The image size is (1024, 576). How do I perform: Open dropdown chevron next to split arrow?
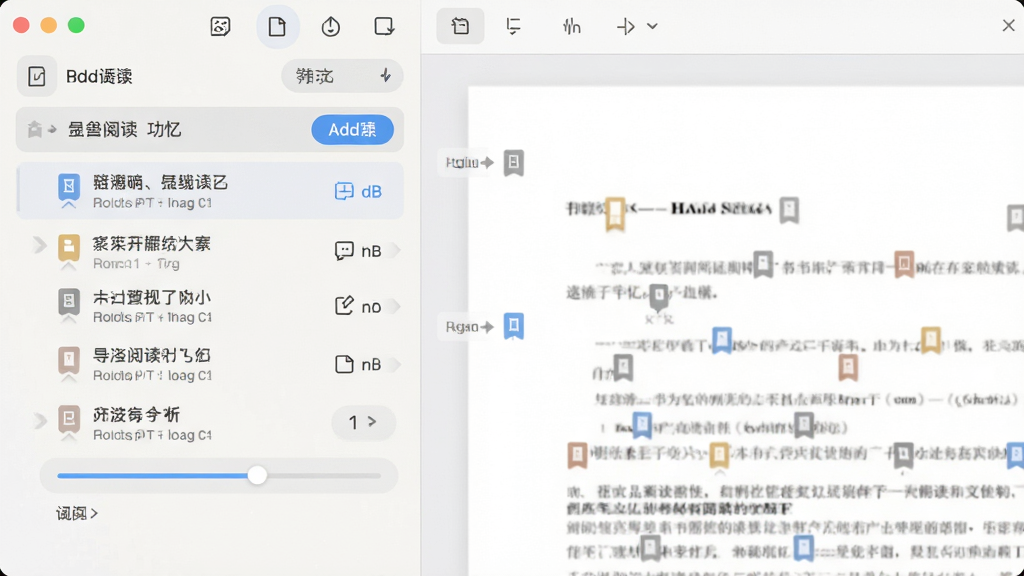tap(652, 27)
